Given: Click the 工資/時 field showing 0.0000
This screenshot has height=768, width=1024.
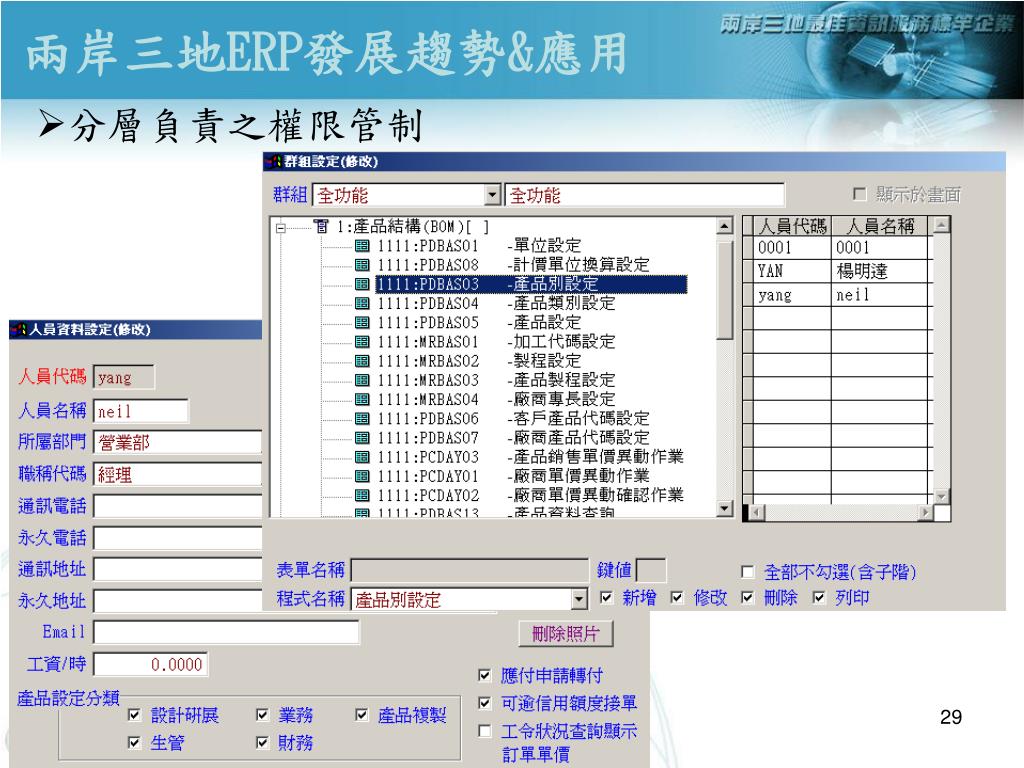Looking at the screenshot, I should [x=151, y=664].
